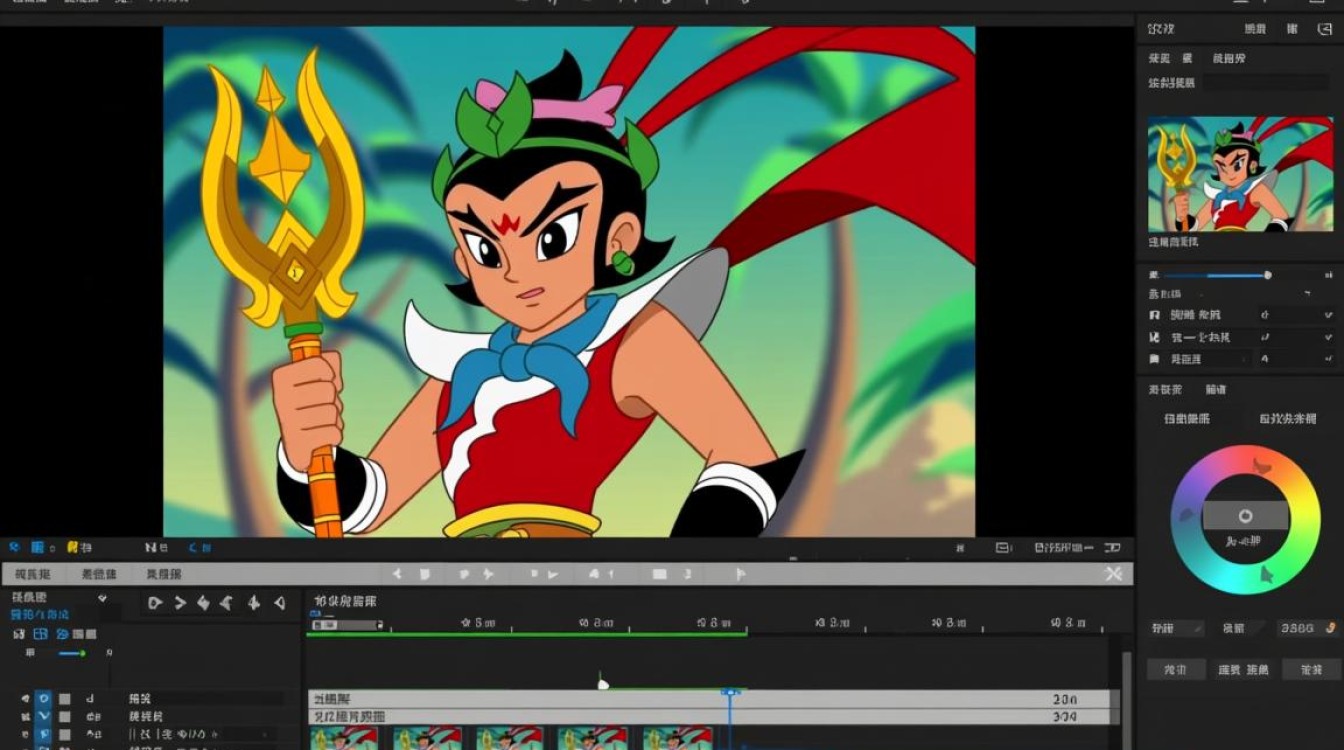
Task: Click the input field above the preview thumbnail
Action: [1265, 83]
